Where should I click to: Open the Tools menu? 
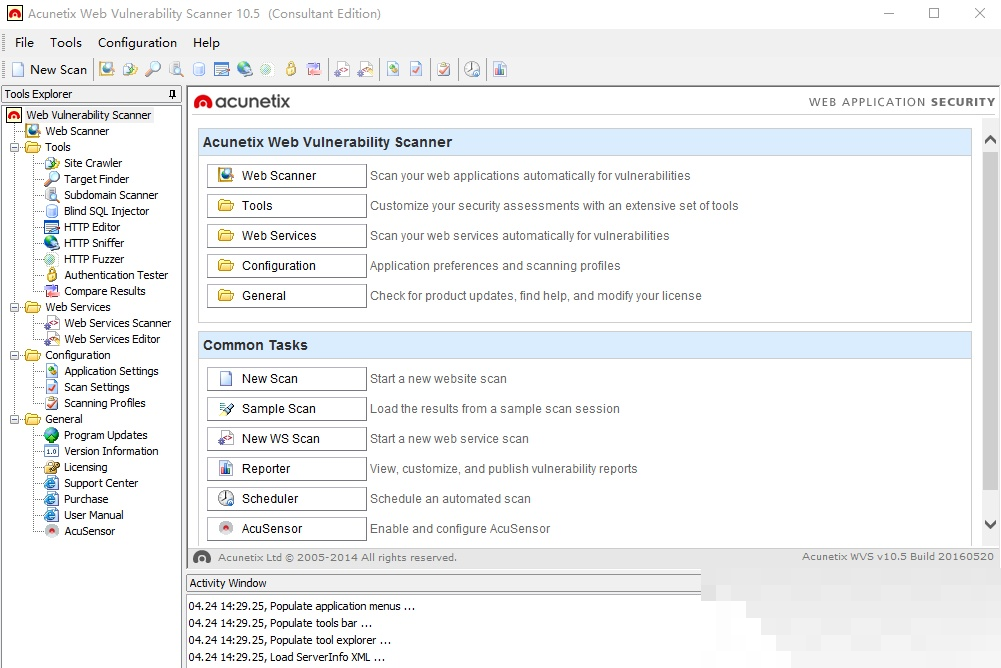pos(66,43)
